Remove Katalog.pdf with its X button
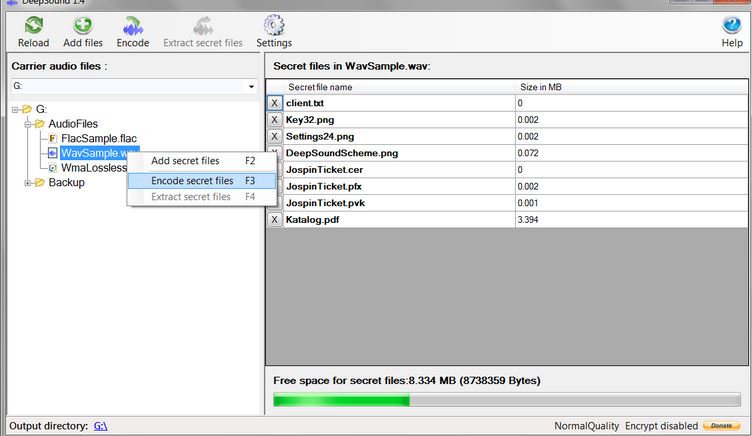This screenshot has width=752, height=436. (x=274, y=220)
